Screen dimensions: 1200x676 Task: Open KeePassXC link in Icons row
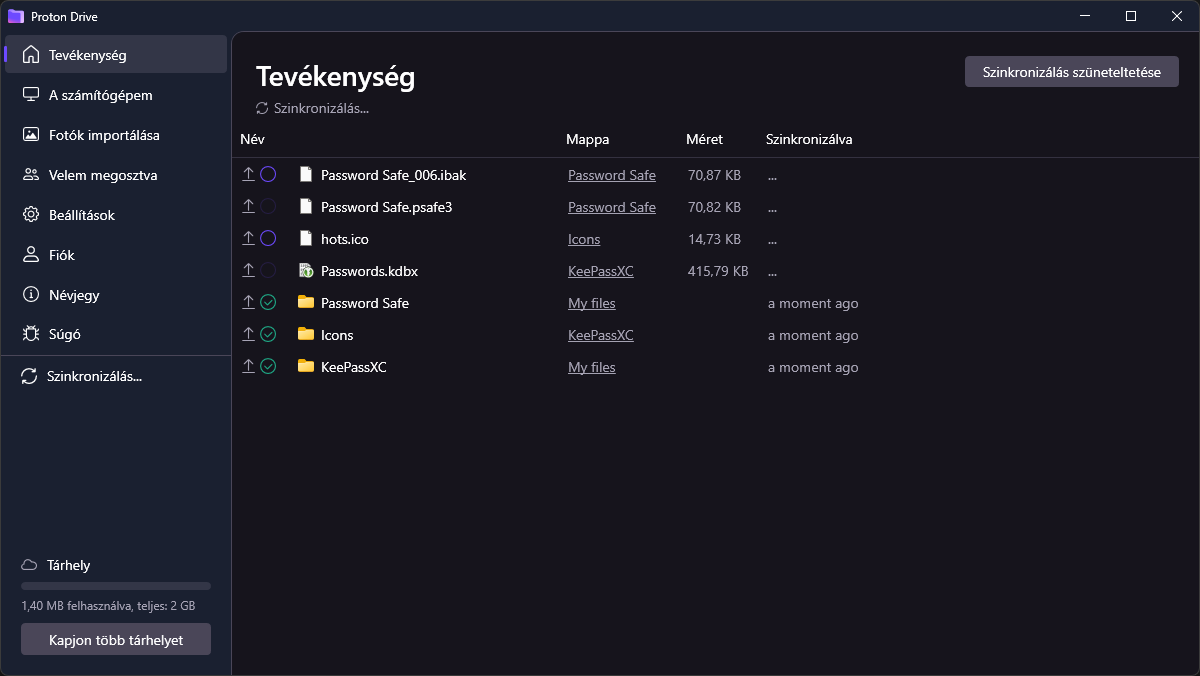click(x=601, y=335)
